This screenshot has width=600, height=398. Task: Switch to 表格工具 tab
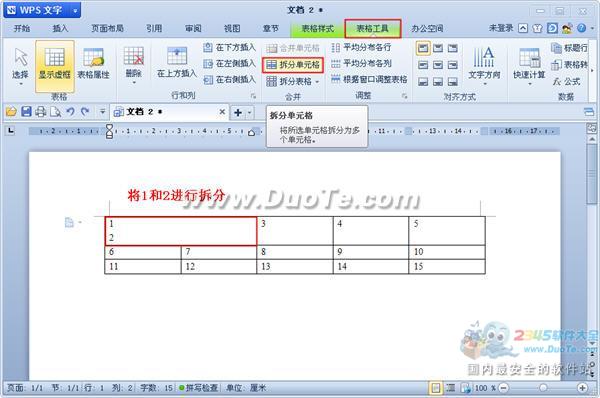pyautogui.click(x=373, y=29)
